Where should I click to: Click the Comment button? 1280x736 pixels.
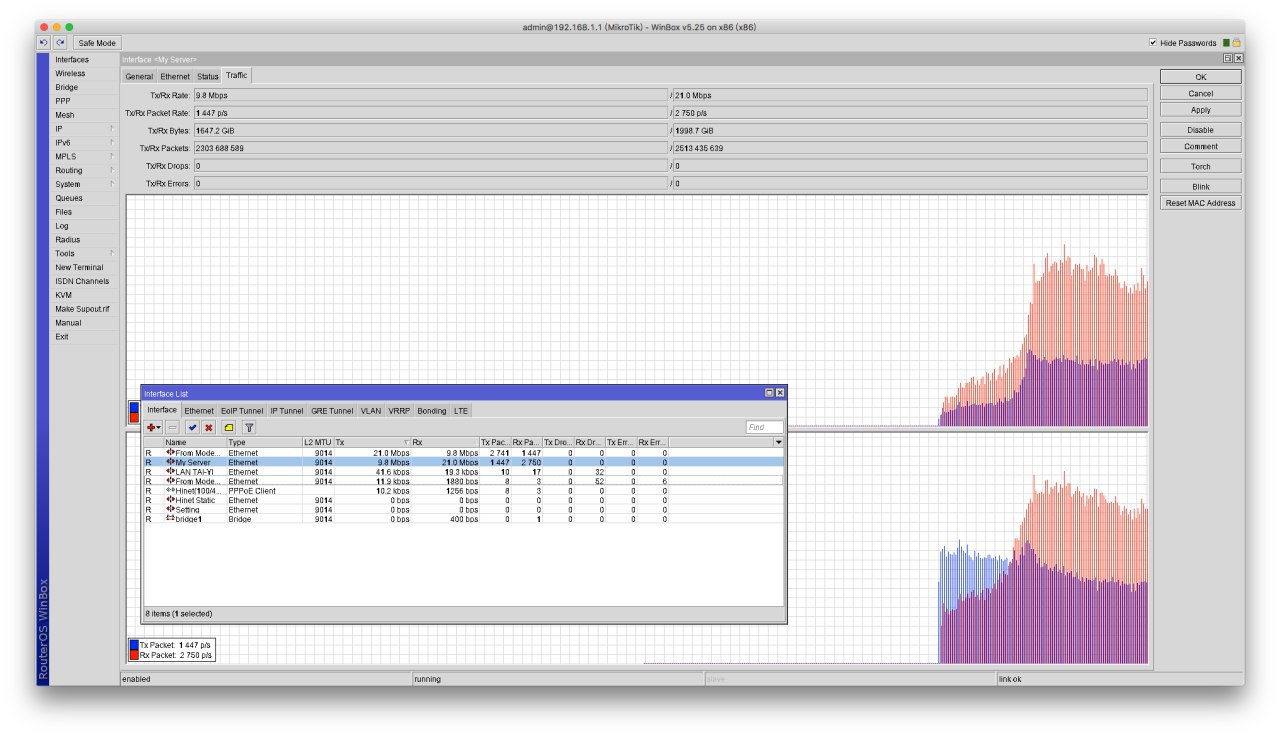[x=1200, y=147]
